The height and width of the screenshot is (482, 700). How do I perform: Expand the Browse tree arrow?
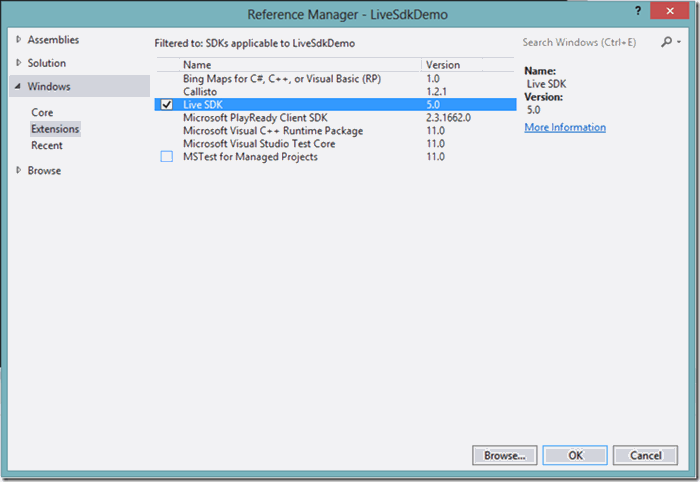point(18,170)
